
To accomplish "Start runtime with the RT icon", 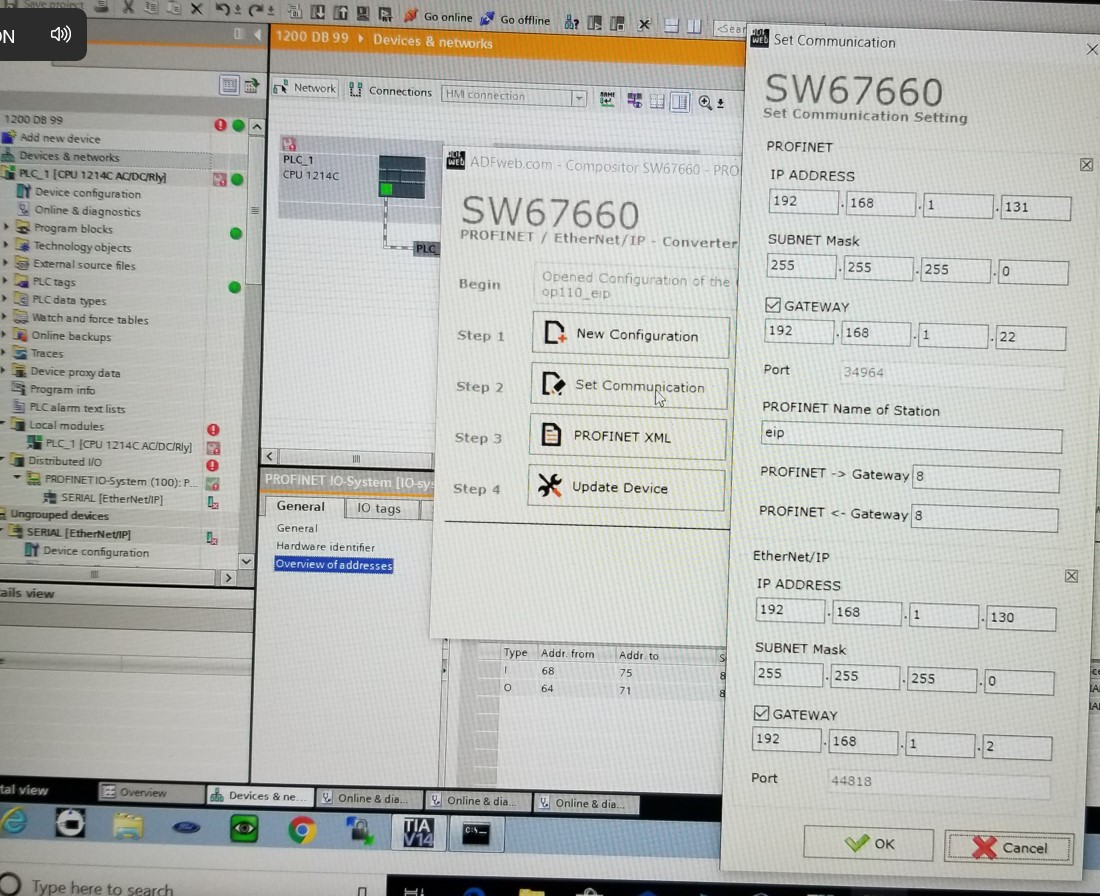I will [x=385, y=14].
